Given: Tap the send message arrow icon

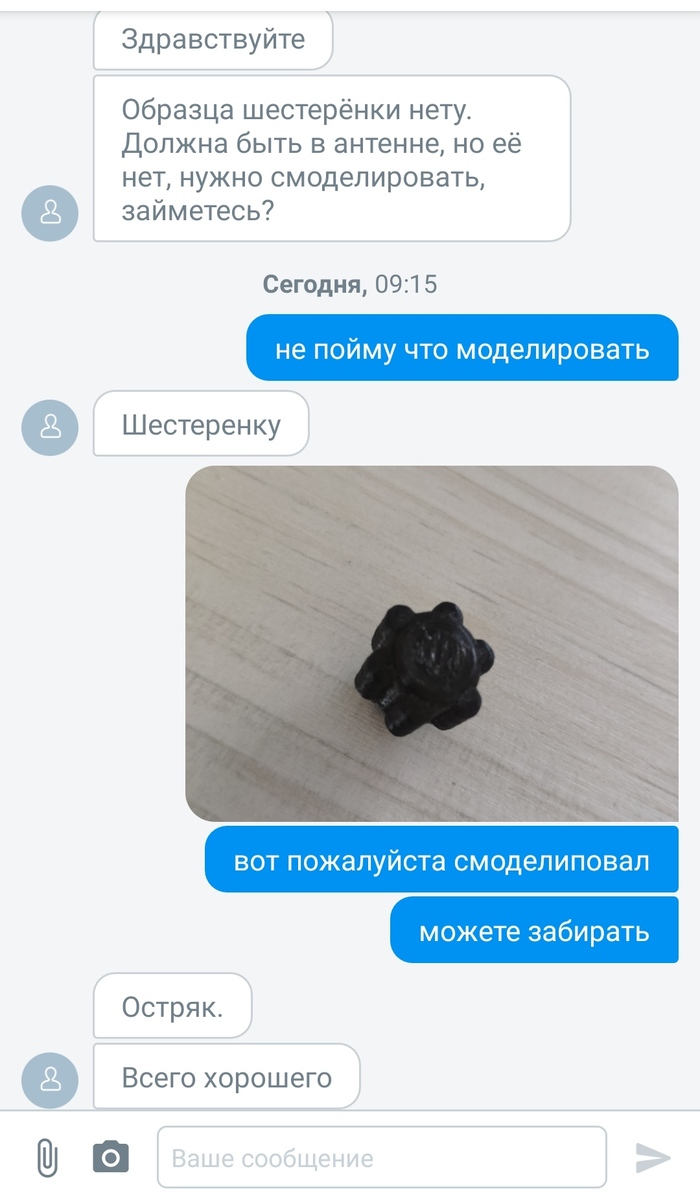Looking at the screenshot, I should [x=653, y=1158].
